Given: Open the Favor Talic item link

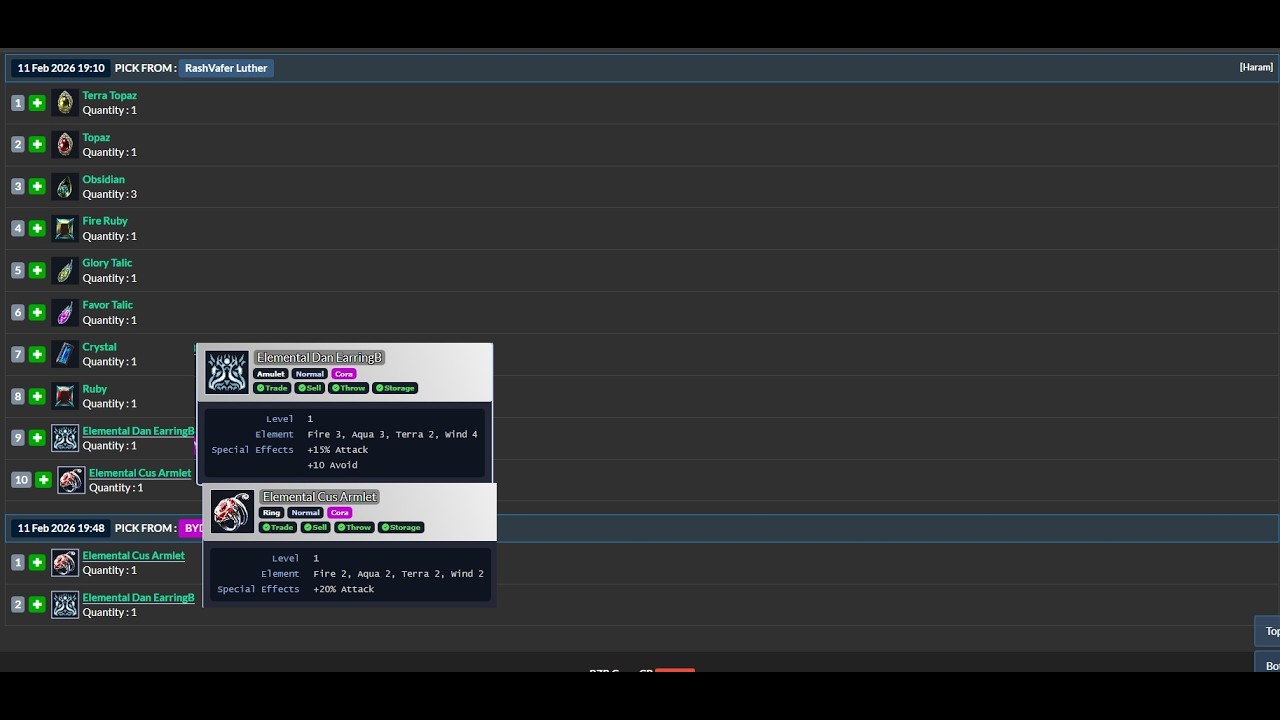Looking at the screenshot, I should (x=107, y=305).
